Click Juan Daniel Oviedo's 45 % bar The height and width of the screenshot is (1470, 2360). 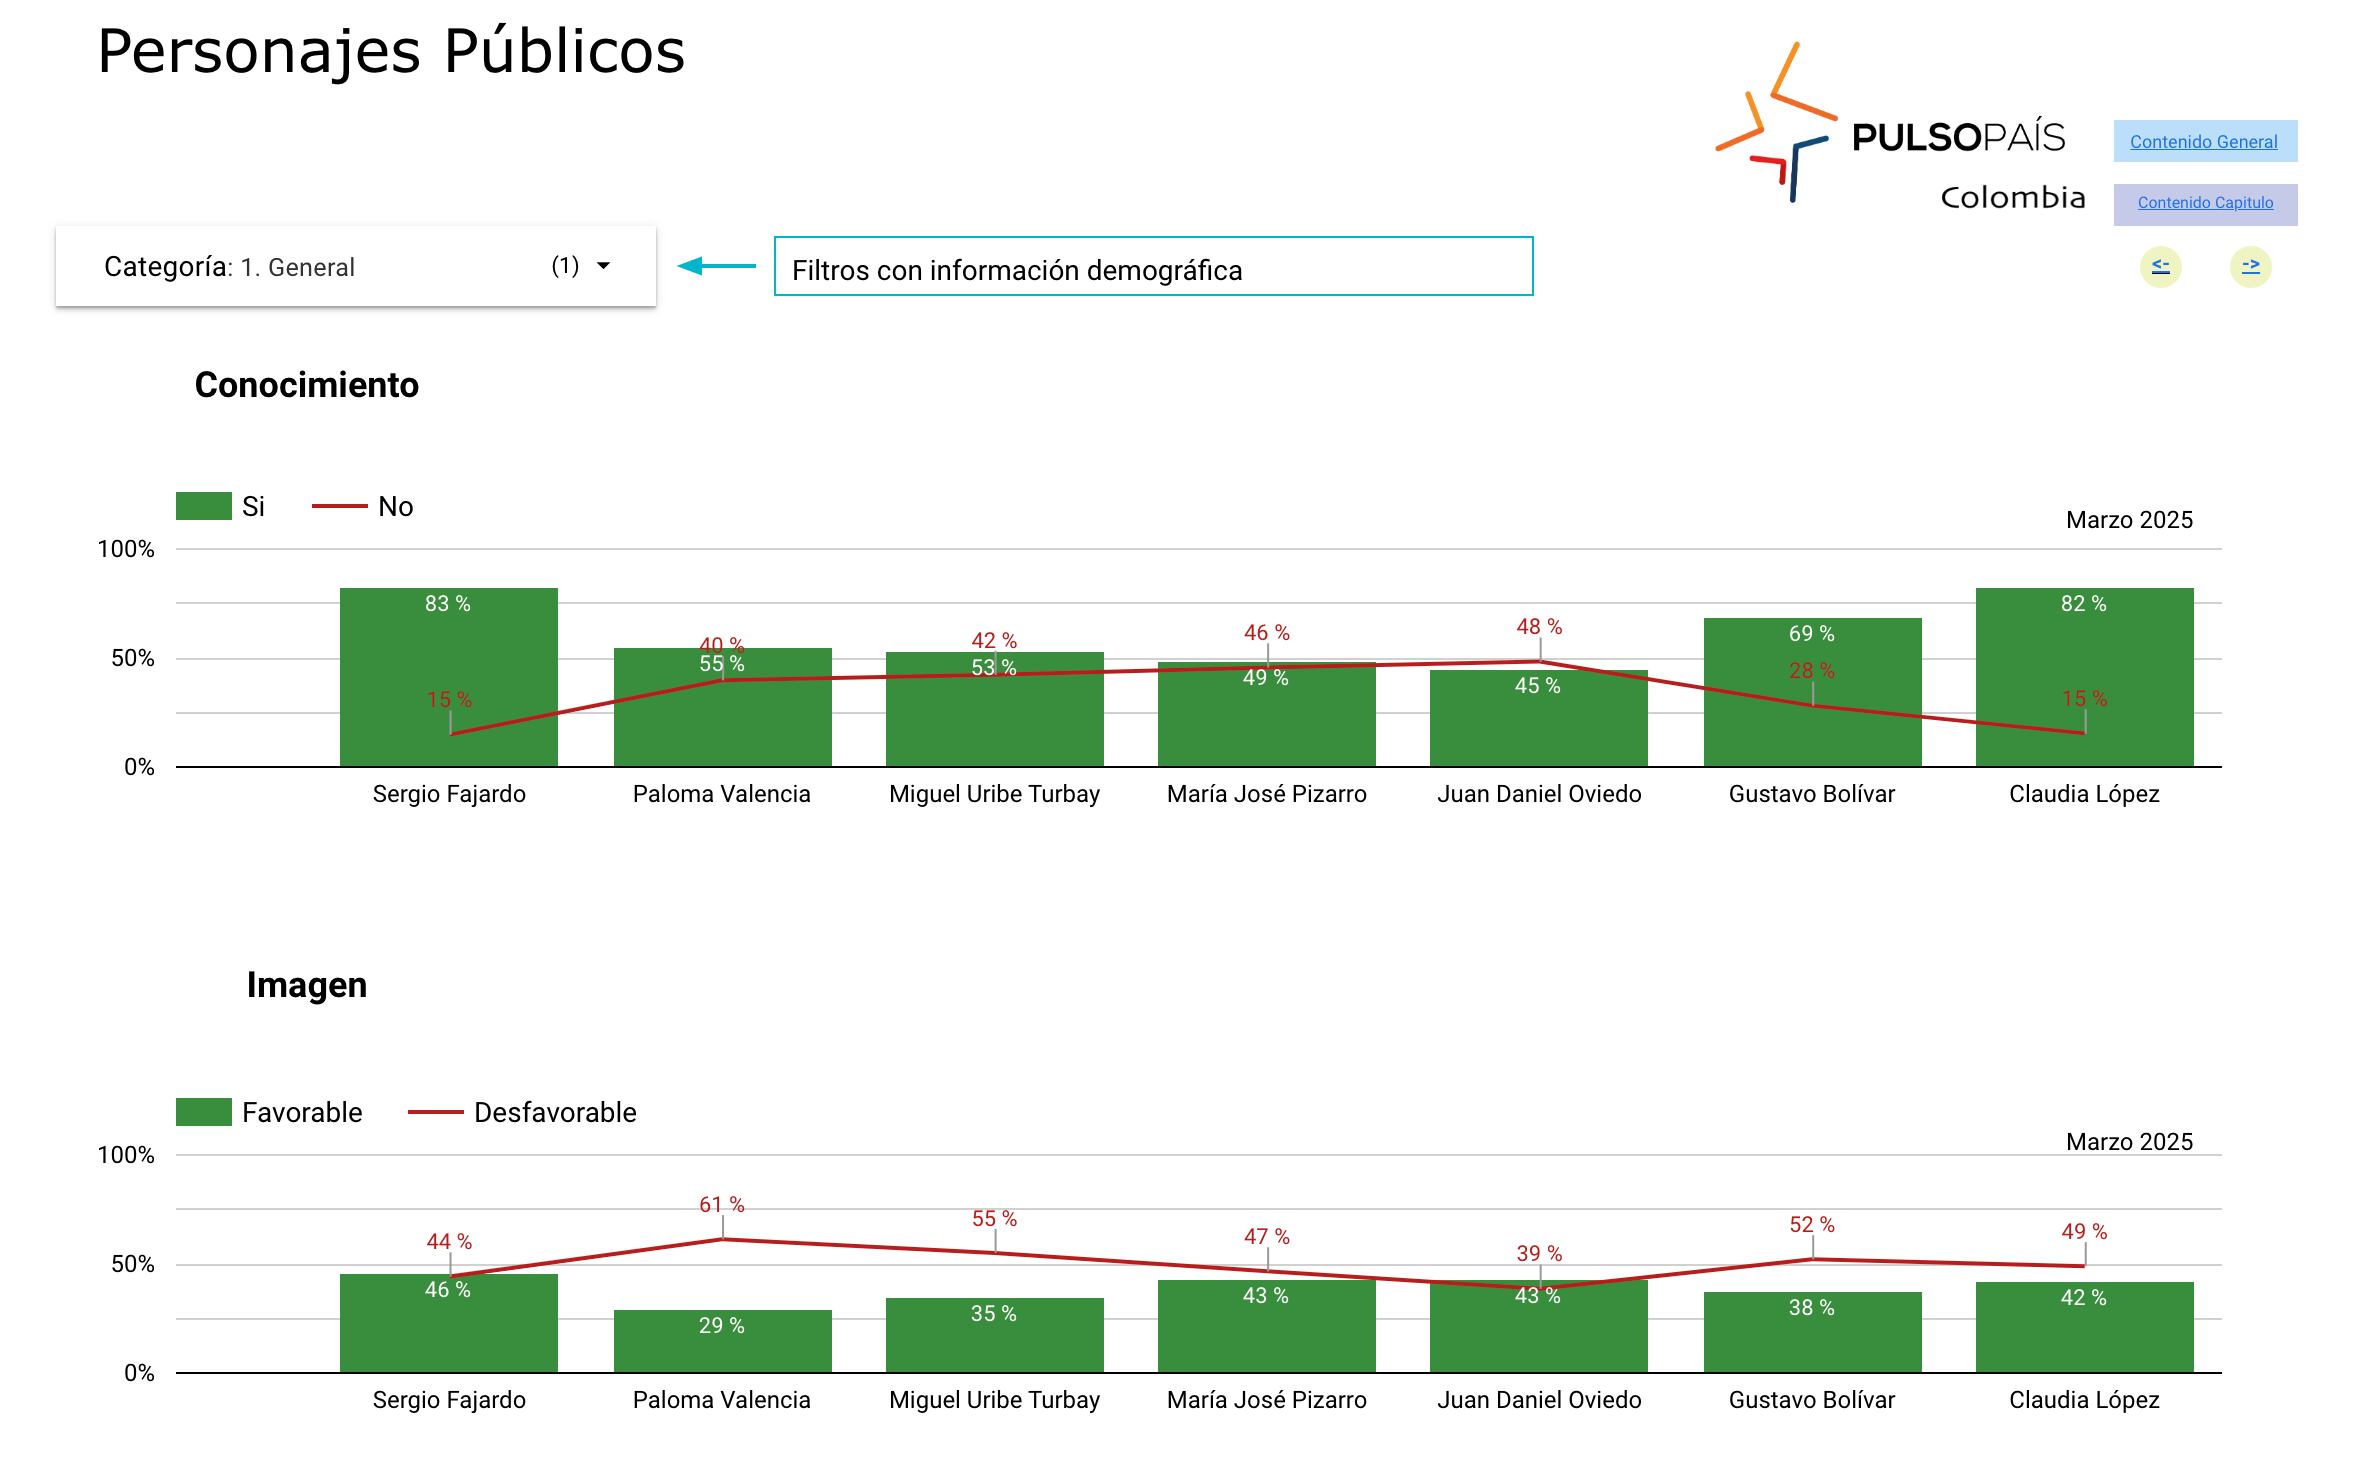(1538, 725)
